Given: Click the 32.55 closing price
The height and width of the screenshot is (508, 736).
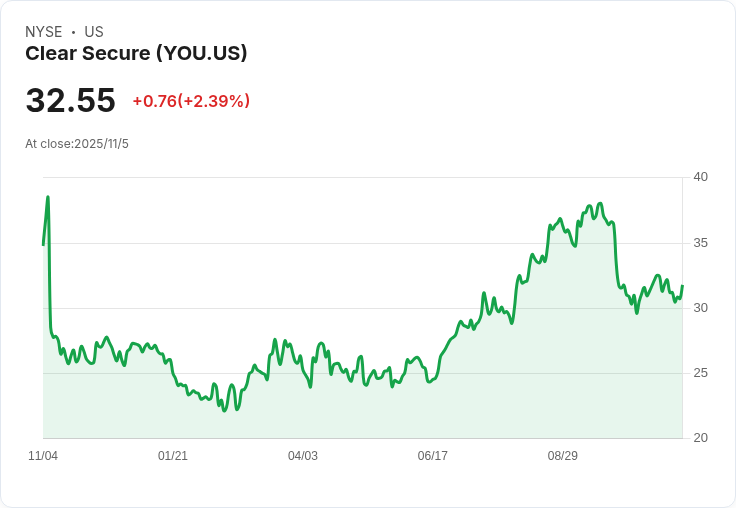Looking at the screenshot, I should [70, 100].
